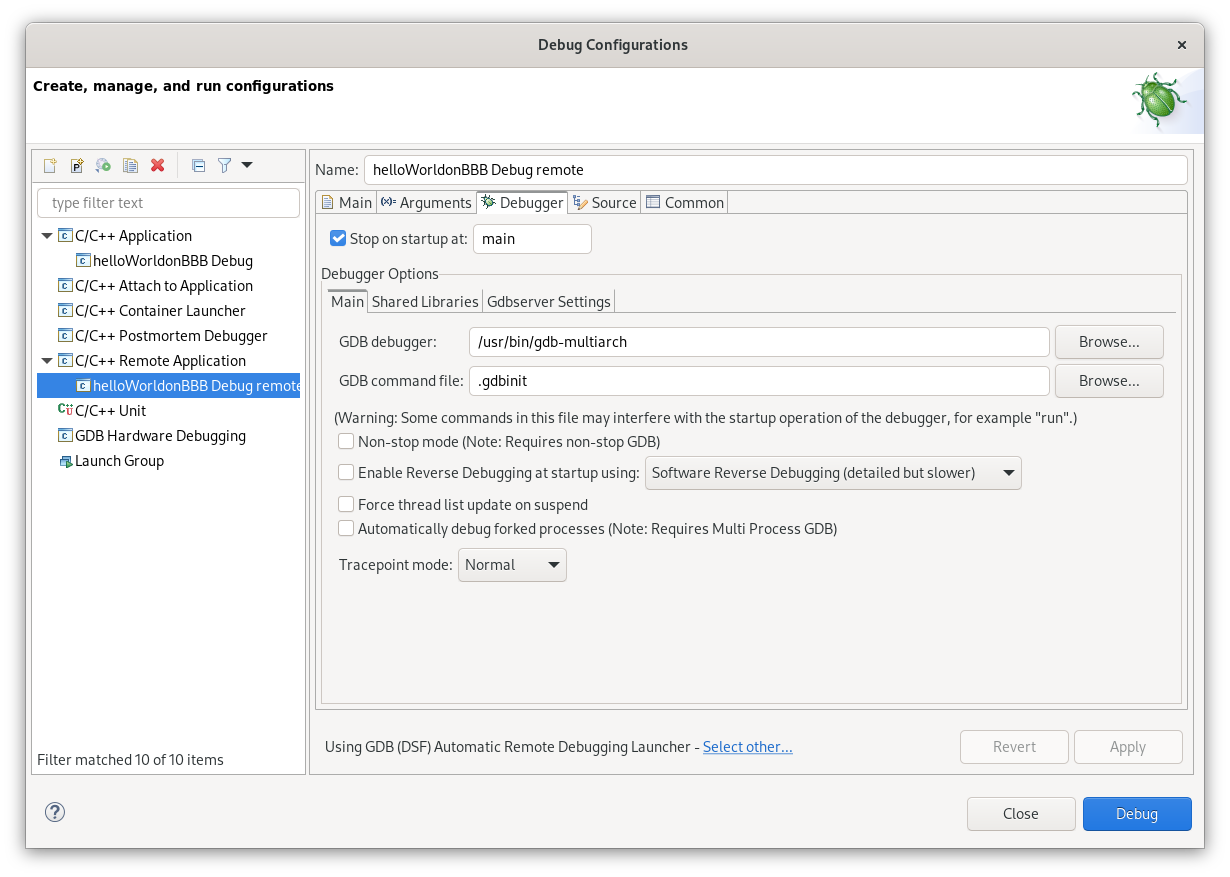Create a new launch configuration

[x=50, y=165]
